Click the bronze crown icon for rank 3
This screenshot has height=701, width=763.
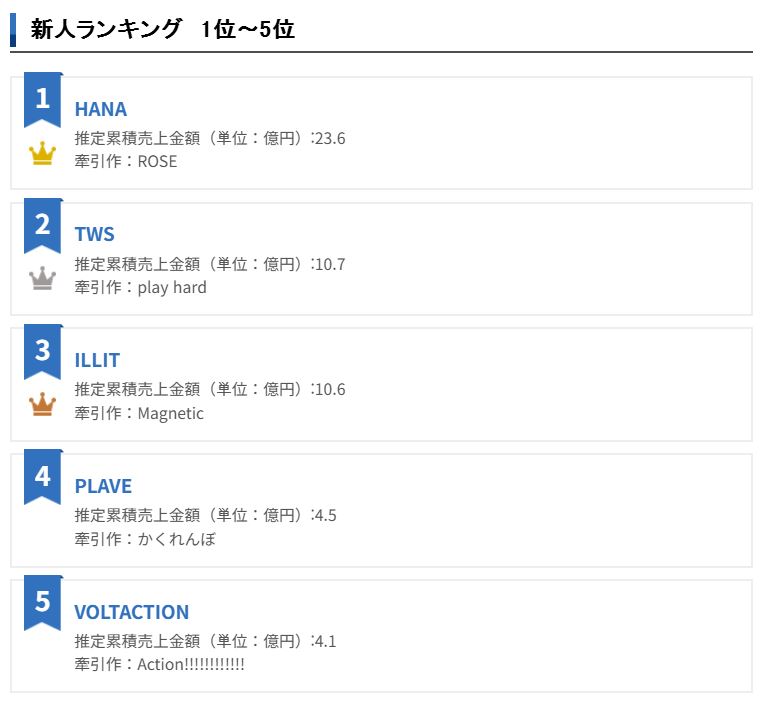42,404
